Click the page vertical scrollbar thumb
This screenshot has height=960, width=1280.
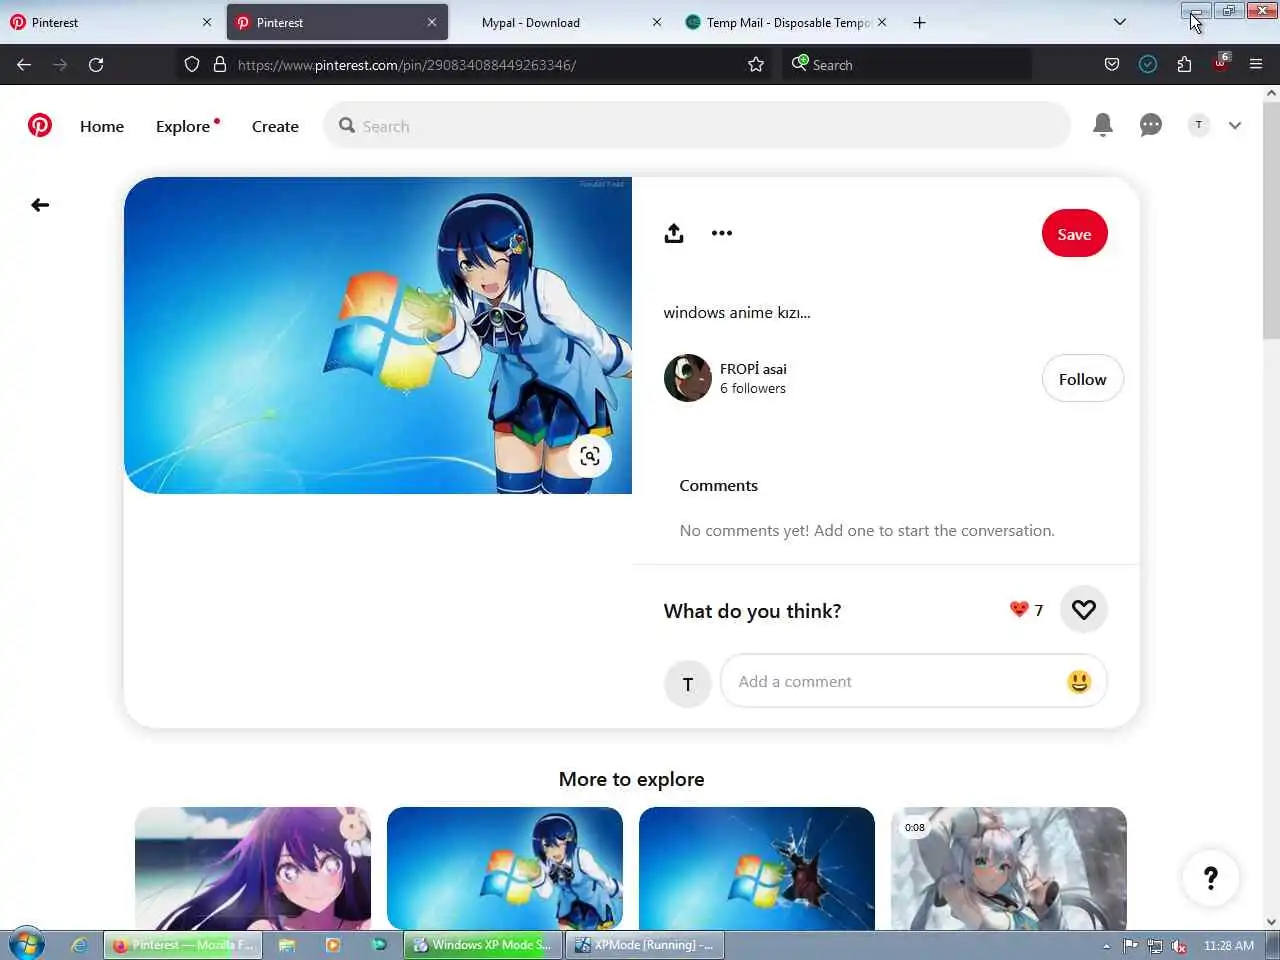pyautogui.click(x=1271, y=220)
